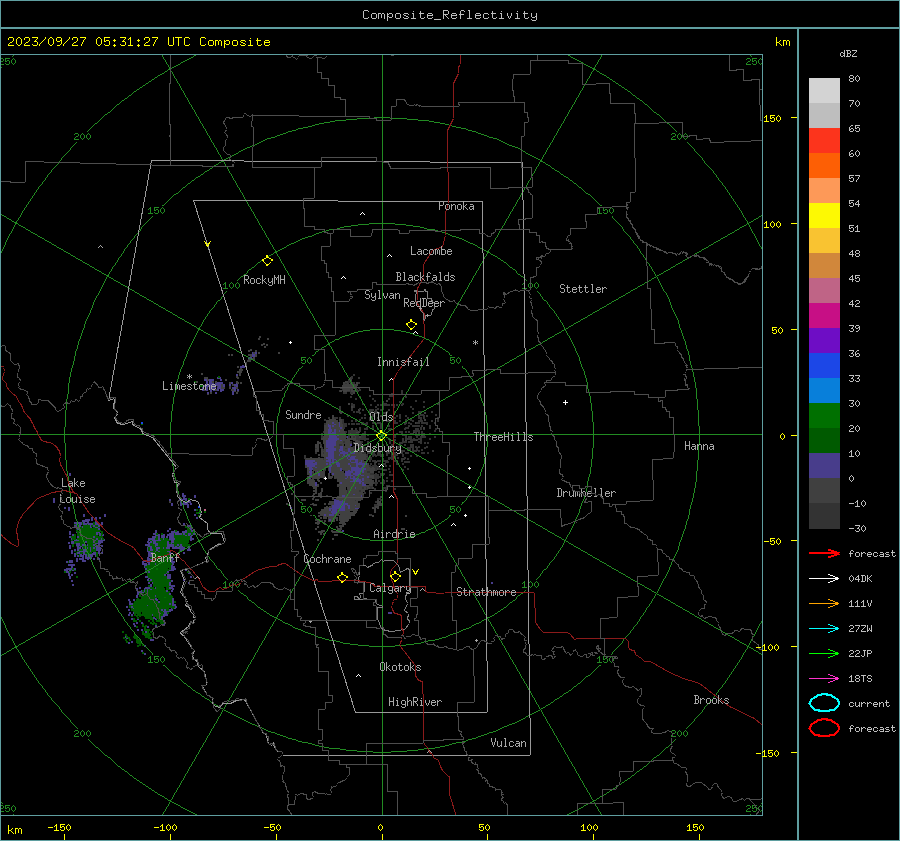Select the Lake Louise label
Screen dimensions: 900x841
pyautogui.click(x=77, y=491)
